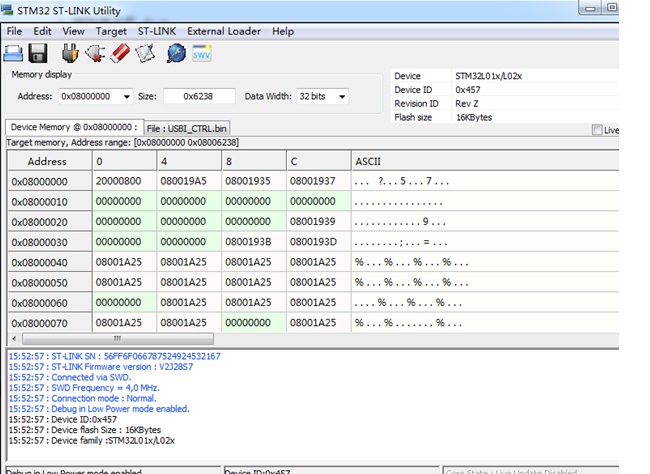Toggle the Live update checkbox
Image resolution: width=650 pixels, height=474 pixels.
(x=597, y=130)
